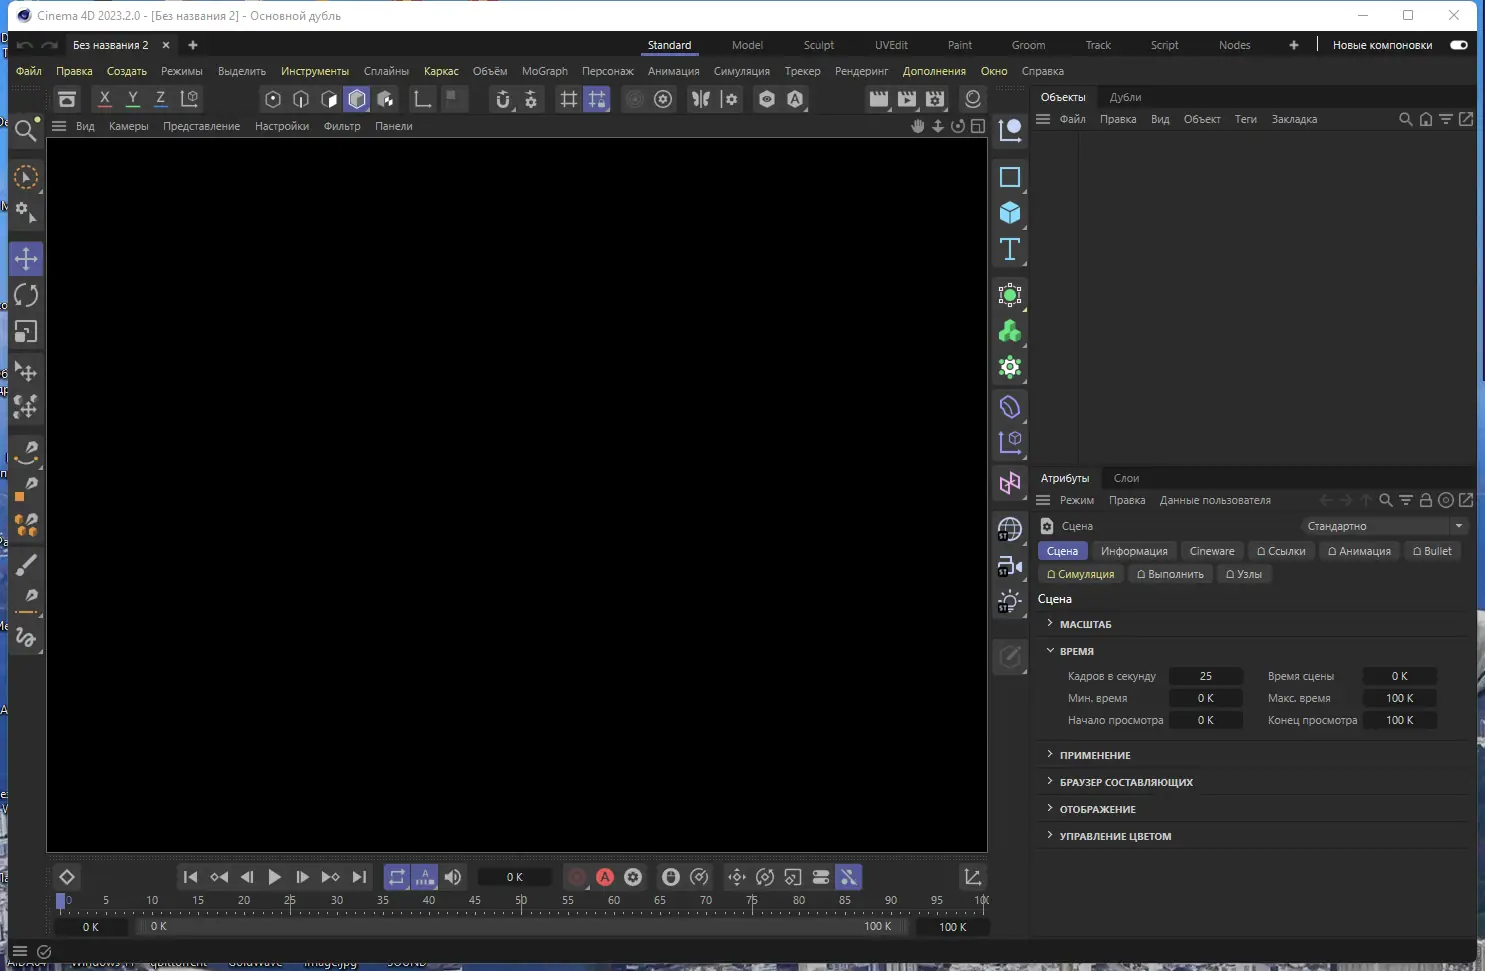This screenshot has width=1485, height=971.
Task: Toggle loop playback mode in timeline
Action: (x=397, y=877)
